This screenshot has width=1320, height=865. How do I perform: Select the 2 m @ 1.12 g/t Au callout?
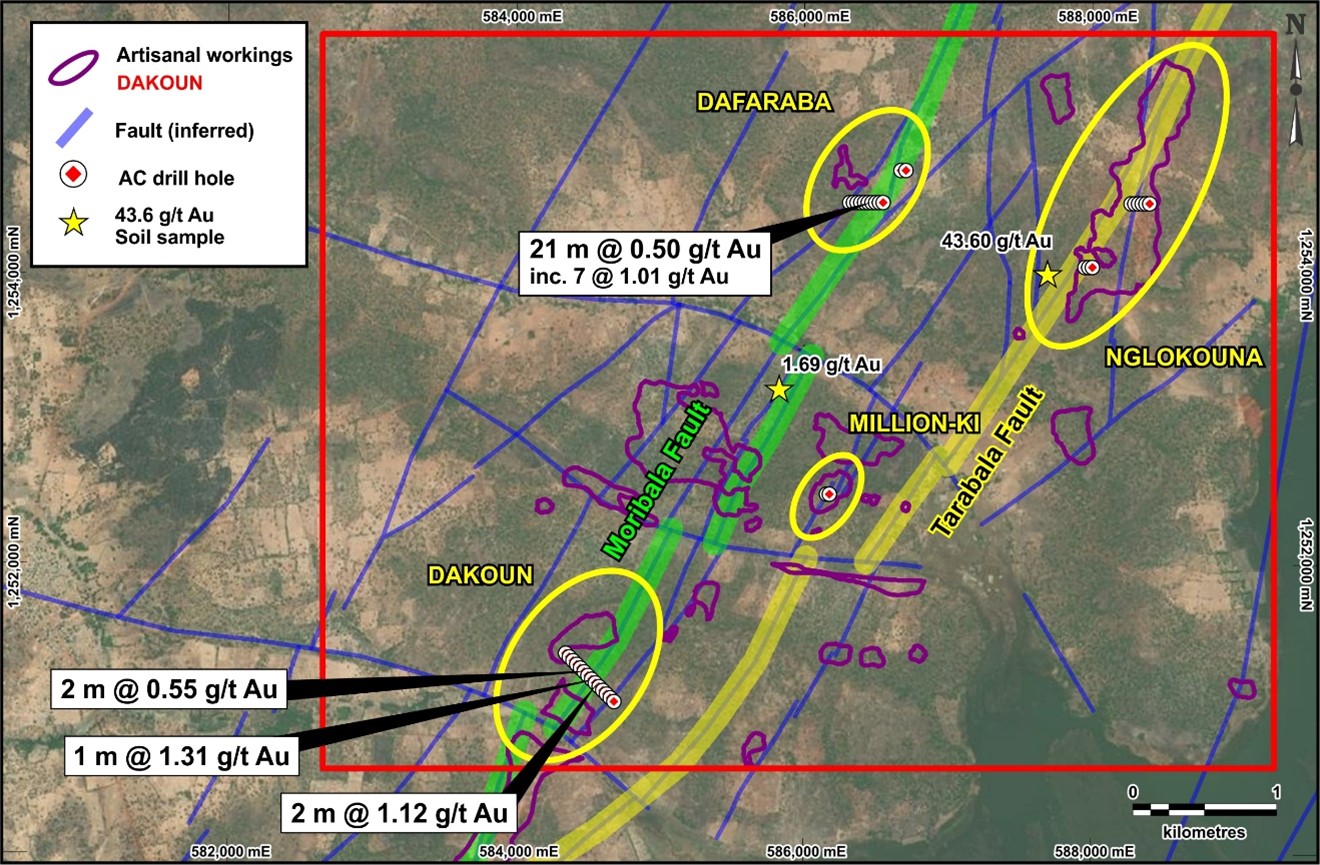click(x=397, y=810)
